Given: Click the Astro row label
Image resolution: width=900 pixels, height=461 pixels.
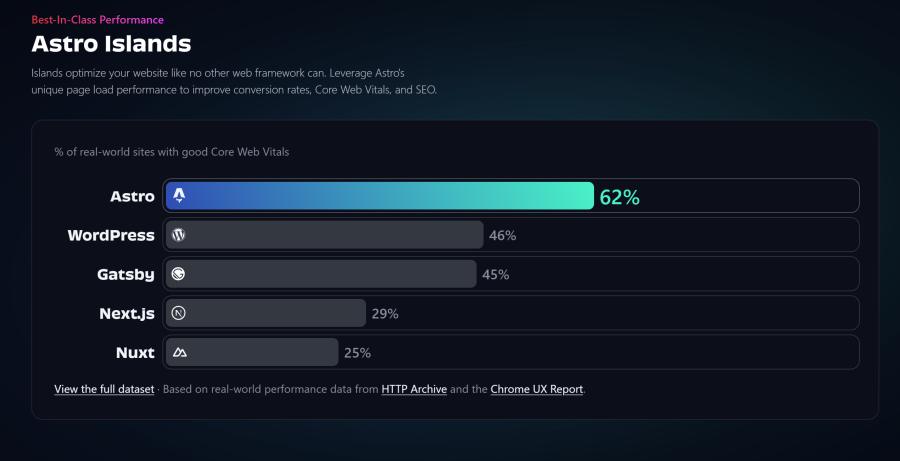Looking at the screenshot, I should tap(133, 196).
